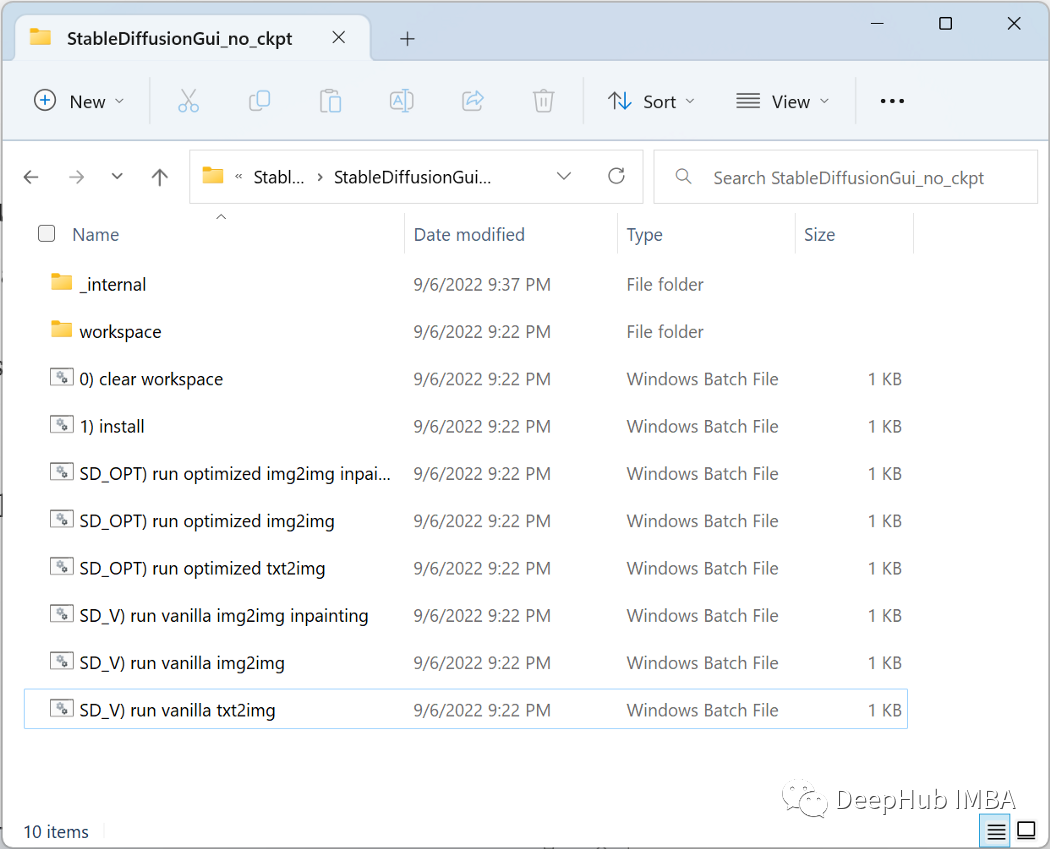Click the Delete trash can icon
The width and height of the screenshot is (1050, 849).
pyautogui.click(x=543, y=101)
